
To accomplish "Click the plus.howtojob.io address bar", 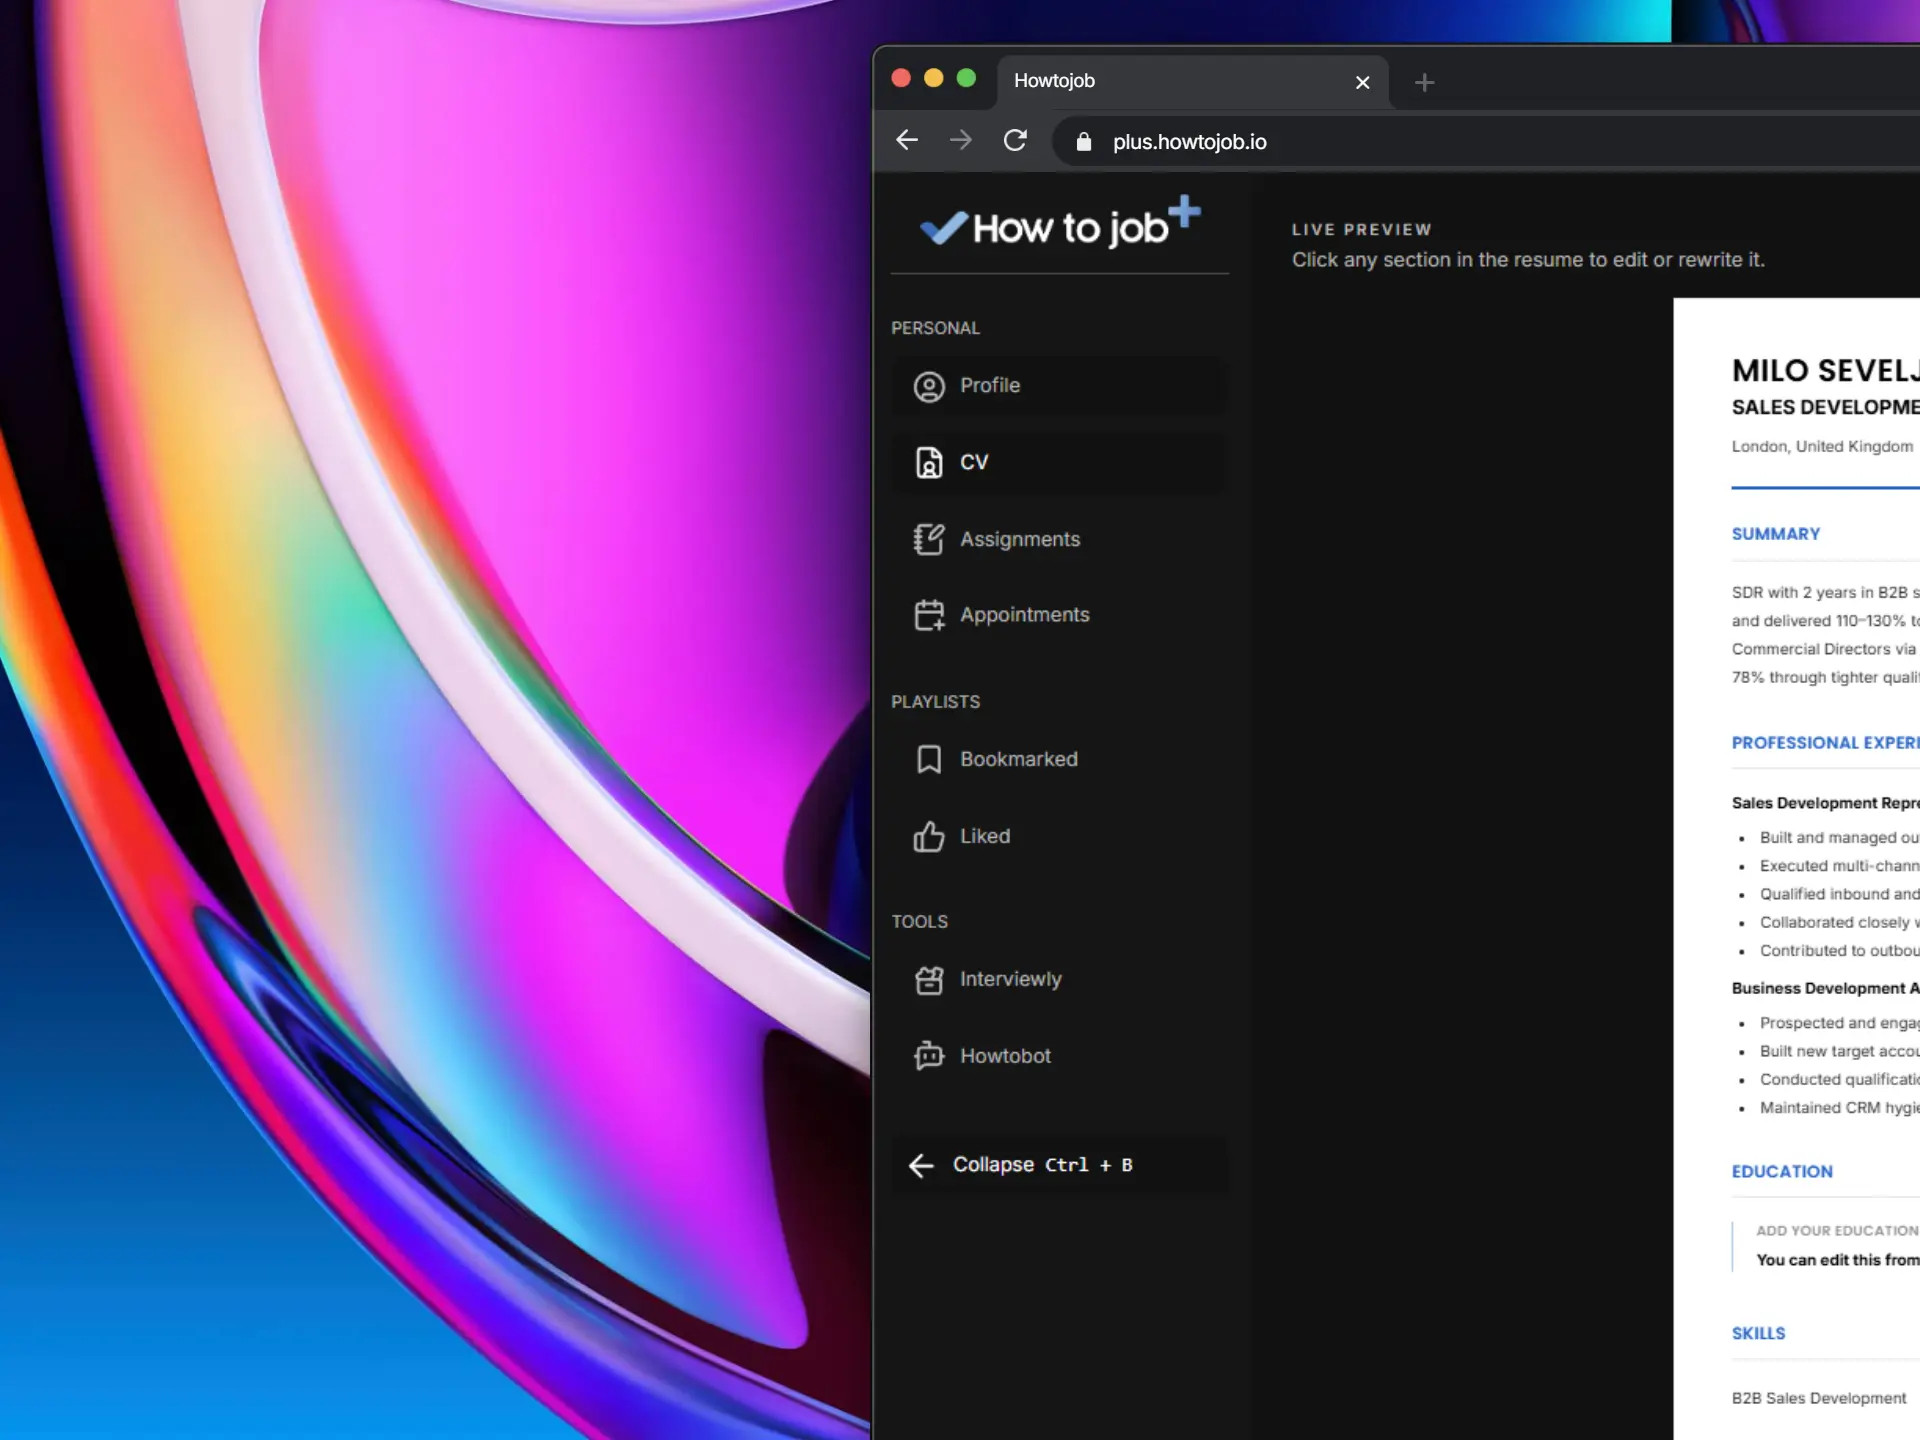I will pos(1189,142).
